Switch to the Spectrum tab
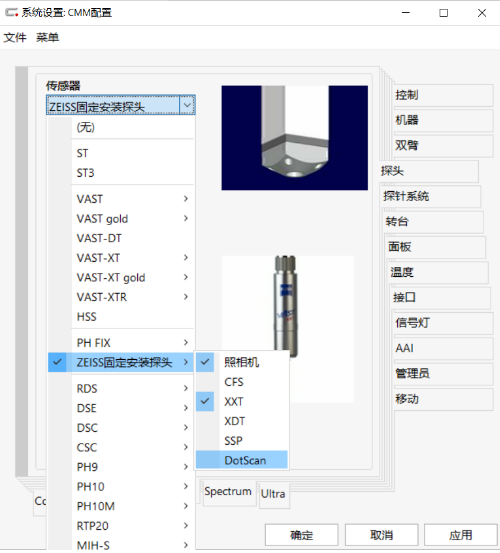The height and width of the screenshot is (553, 500). pos(228,492)
